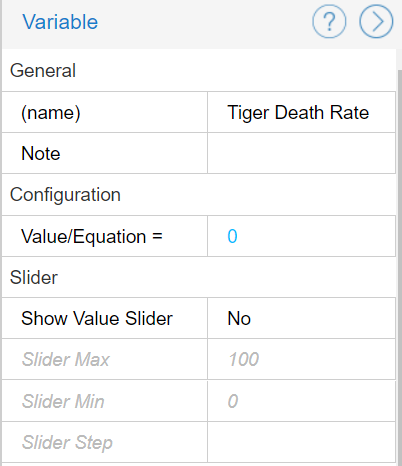Select the Slider Min value 0
This screenshot has width=402, height=466.
pos(301,401)
